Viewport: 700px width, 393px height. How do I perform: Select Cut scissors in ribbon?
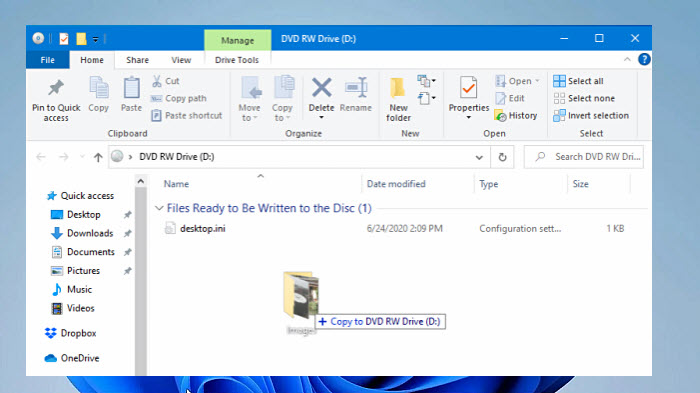pyautogui.click(x=166, y=81)
